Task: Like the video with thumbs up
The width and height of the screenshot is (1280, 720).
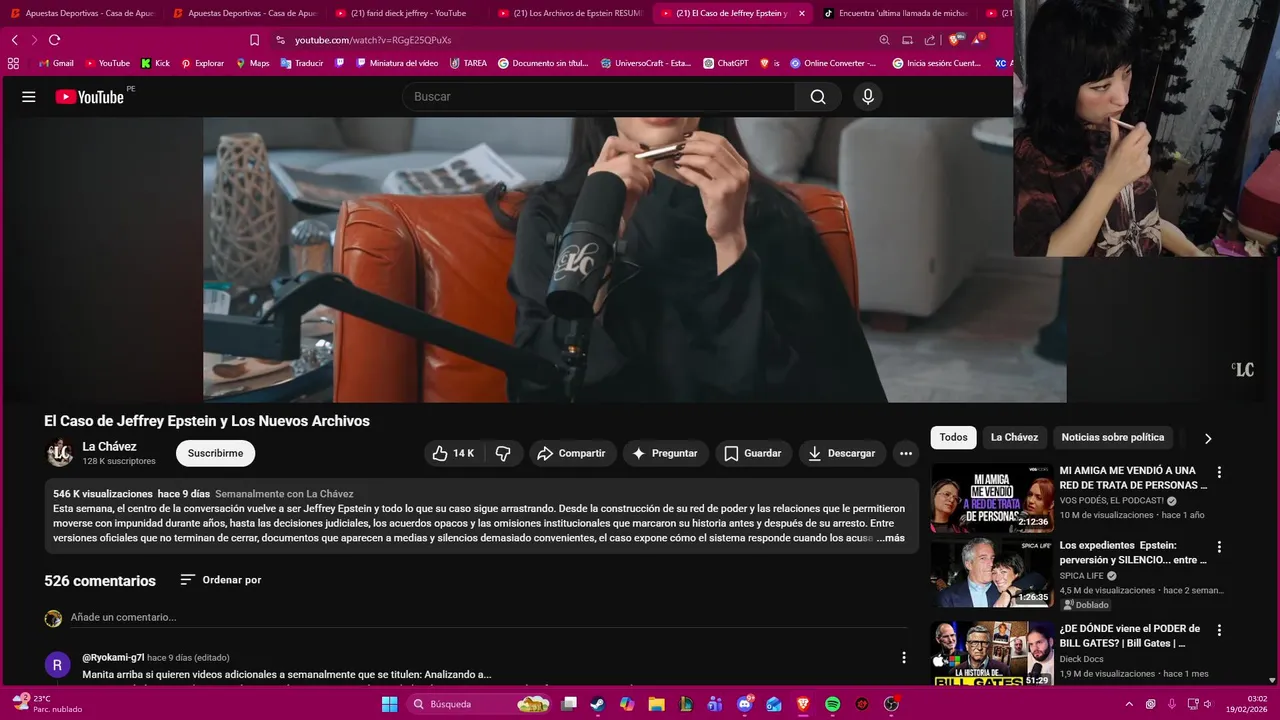Action: 453,453
